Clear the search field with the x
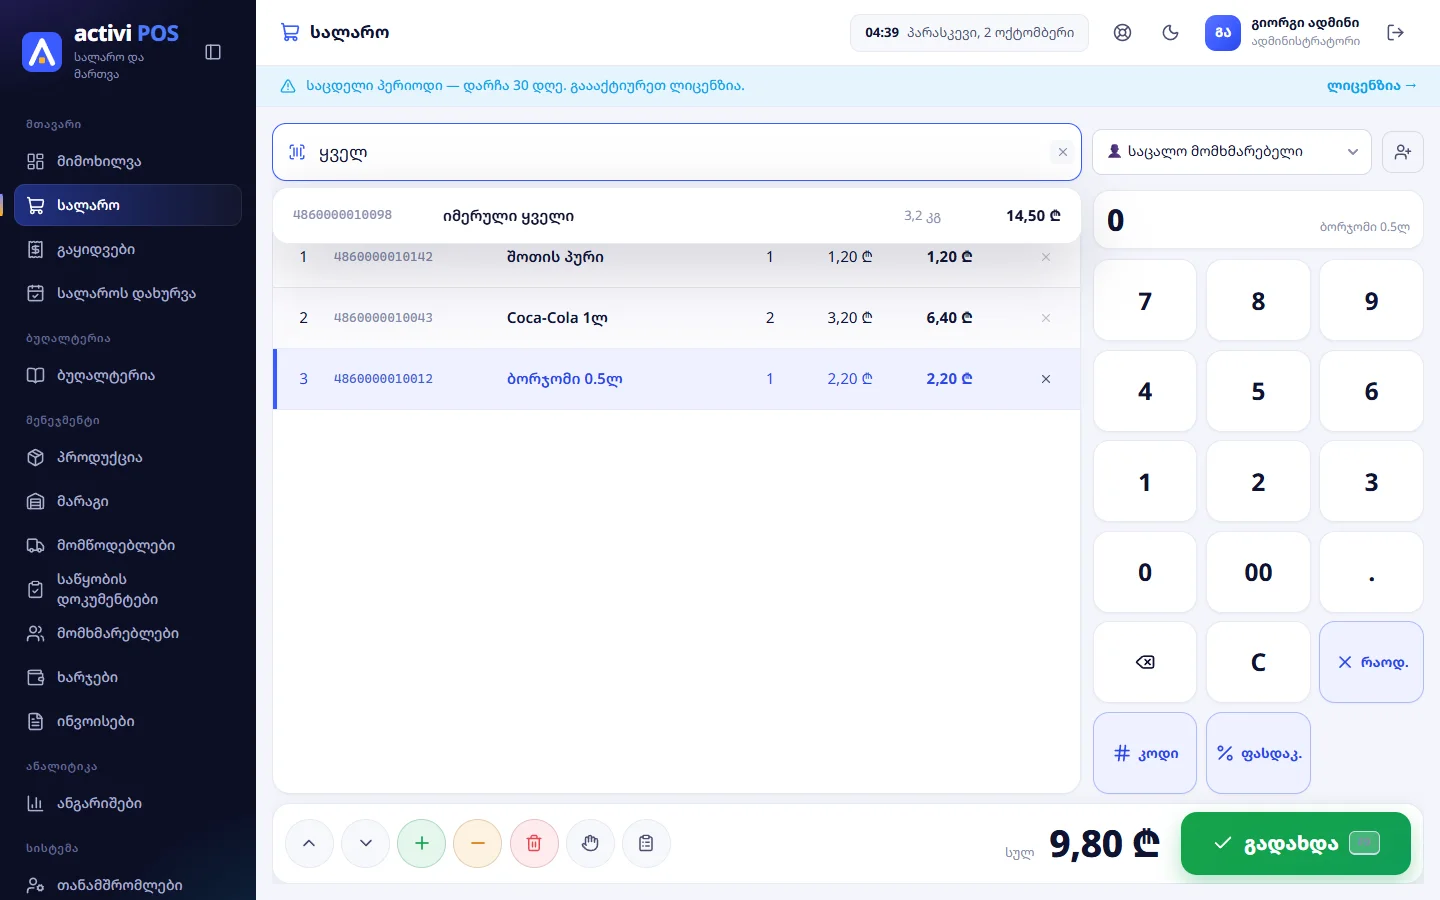Viewport: 1440px width, 900px height. tap(1063, 153)
